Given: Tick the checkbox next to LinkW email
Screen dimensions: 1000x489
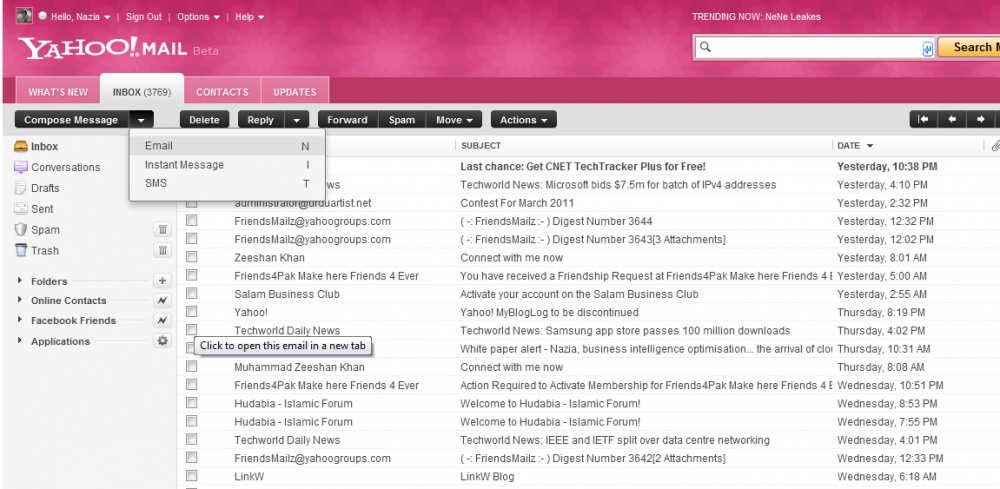Looking at the screenshot, I should tap(192, 476).
